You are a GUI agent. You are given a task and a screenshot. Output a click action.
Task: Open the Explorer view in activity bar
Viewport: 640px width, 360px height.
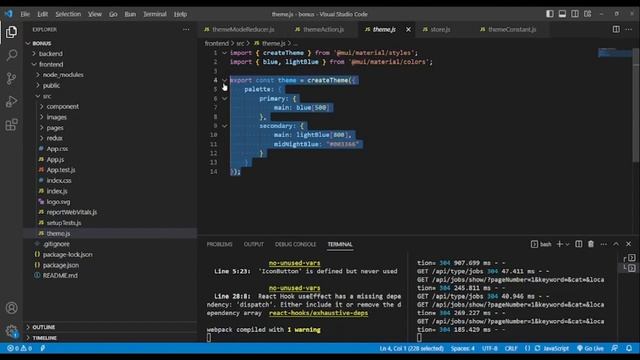pos(11,32)
